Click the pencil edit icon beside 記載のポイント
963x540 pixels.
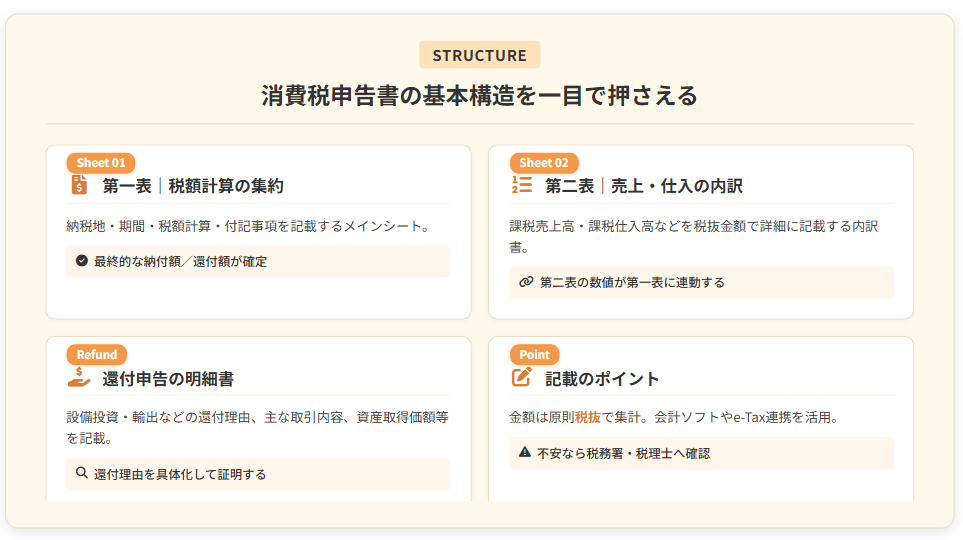pos(521,378)
